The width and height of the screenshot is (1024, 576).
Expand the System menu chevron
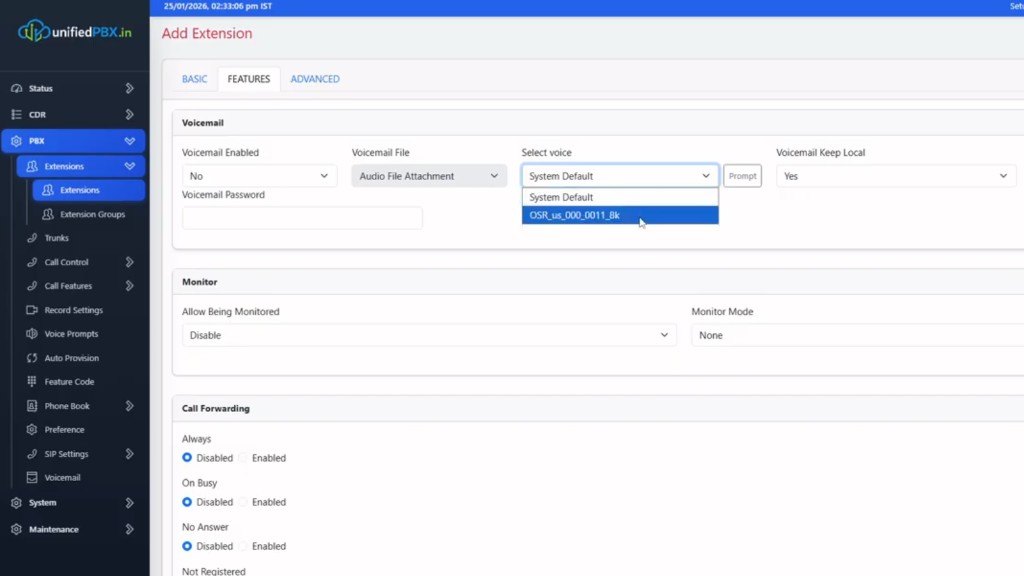click(129, 503)
